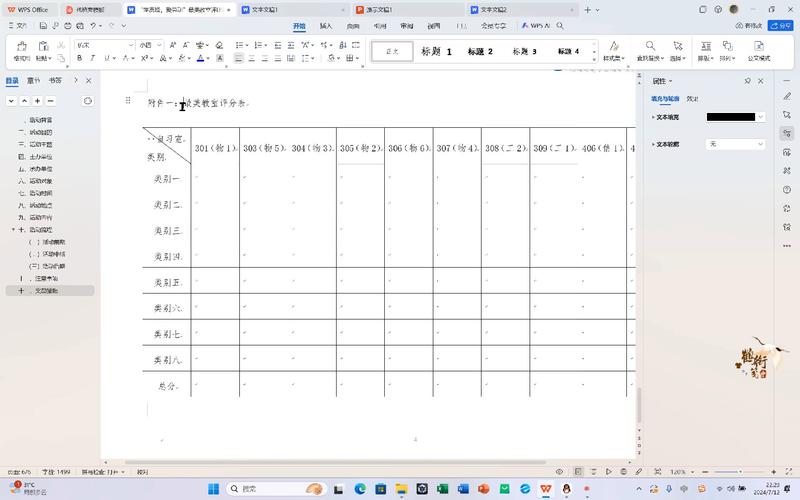The height and width of the screenshot is (500, 800).
Task: Click the Arrange objects icon in ribbon
Action: (728, 46)
